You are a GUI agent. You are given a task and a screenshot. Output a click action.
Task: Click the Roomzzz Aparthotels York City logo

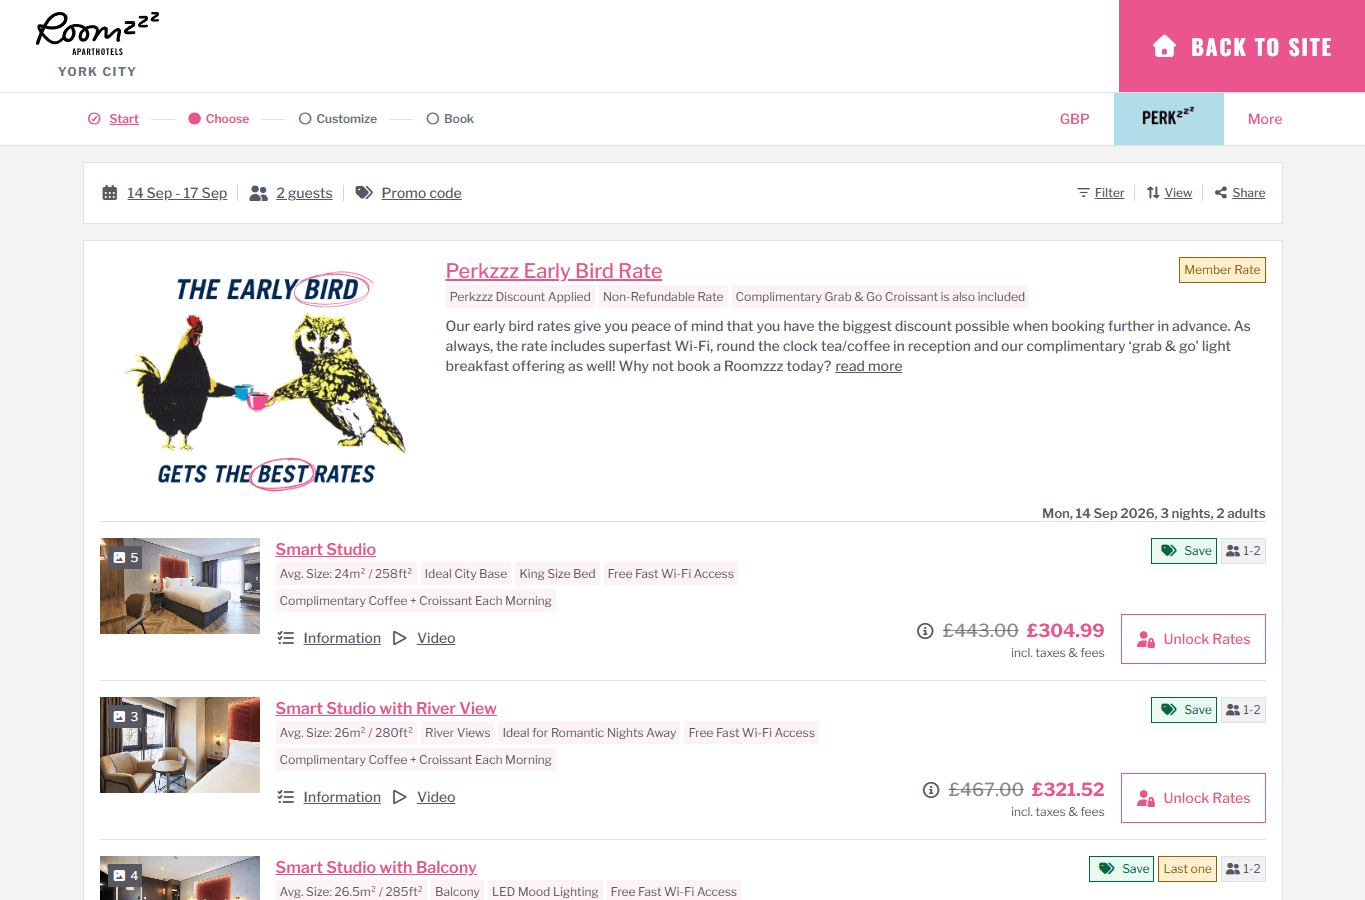point(97,45)
